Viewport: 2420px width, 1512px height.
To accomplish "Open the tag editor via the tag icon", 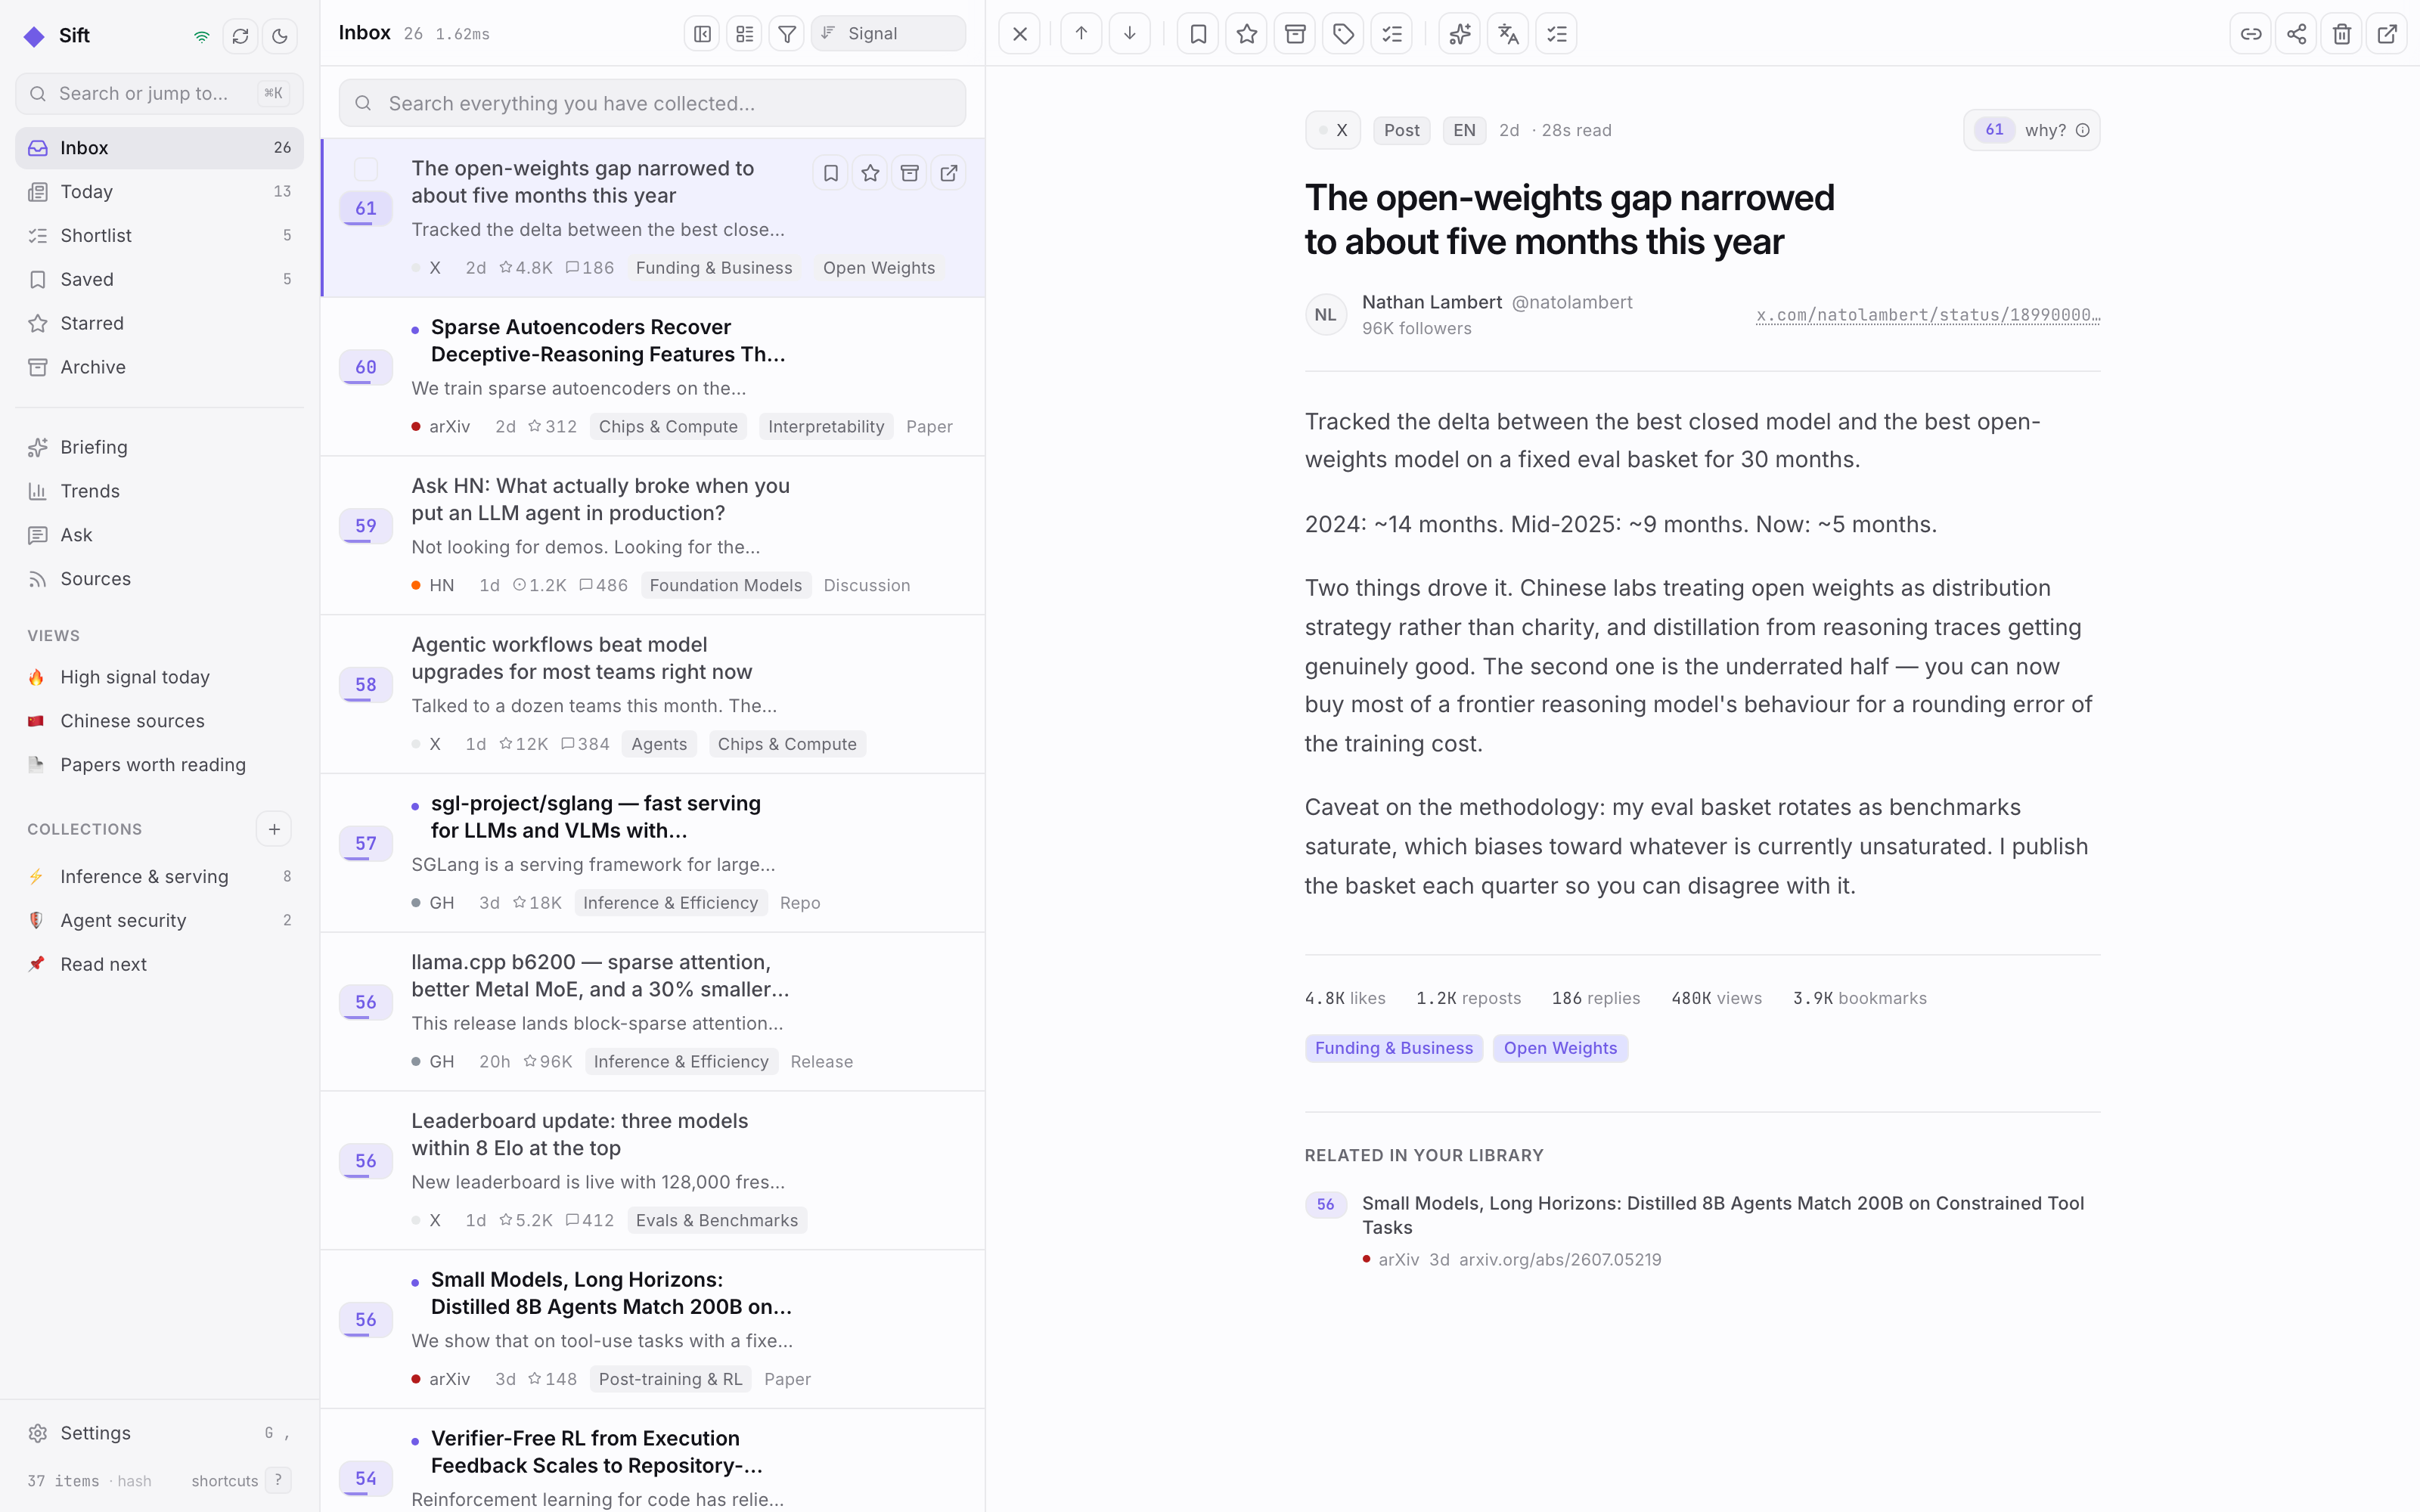I will click(1343, 34).
